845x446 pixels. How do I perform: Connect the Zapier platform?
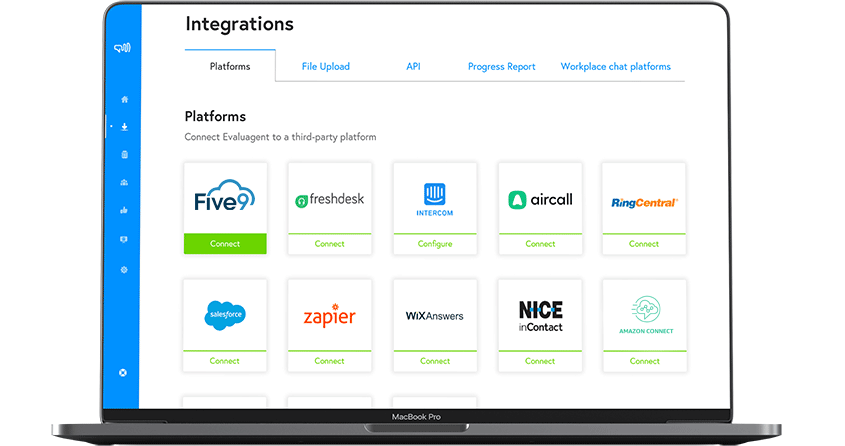[x=330, y=361]
